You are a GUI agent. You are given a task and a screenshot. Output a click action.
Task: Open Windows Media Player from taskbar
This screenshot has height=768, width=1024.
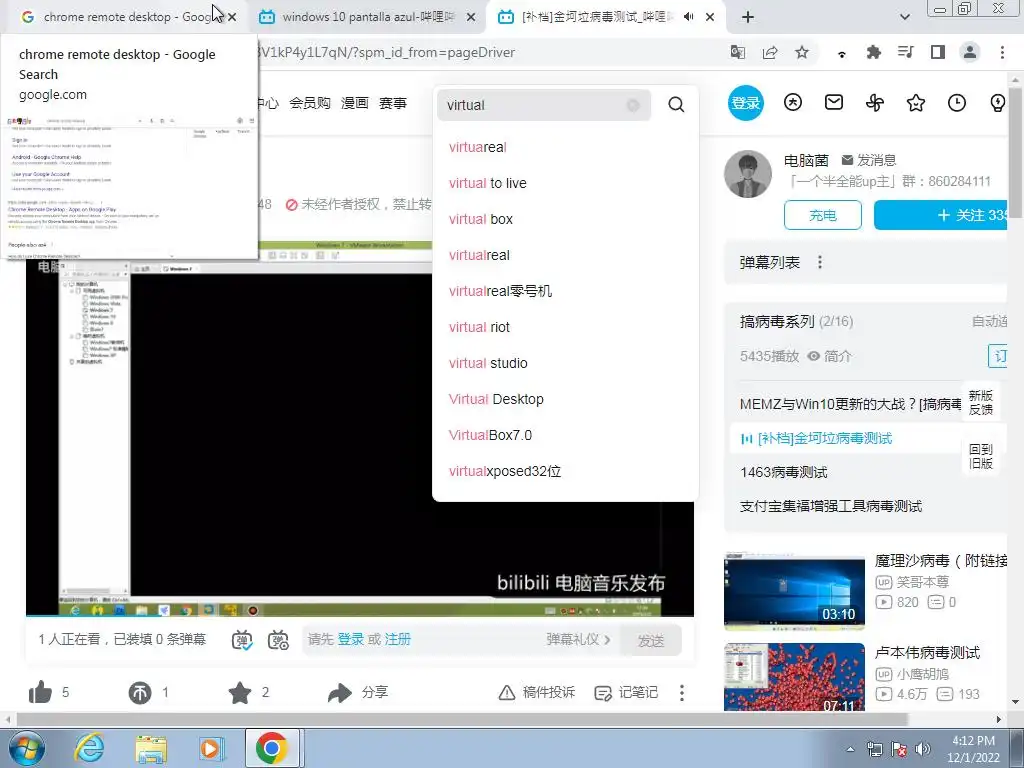[212, 748]
